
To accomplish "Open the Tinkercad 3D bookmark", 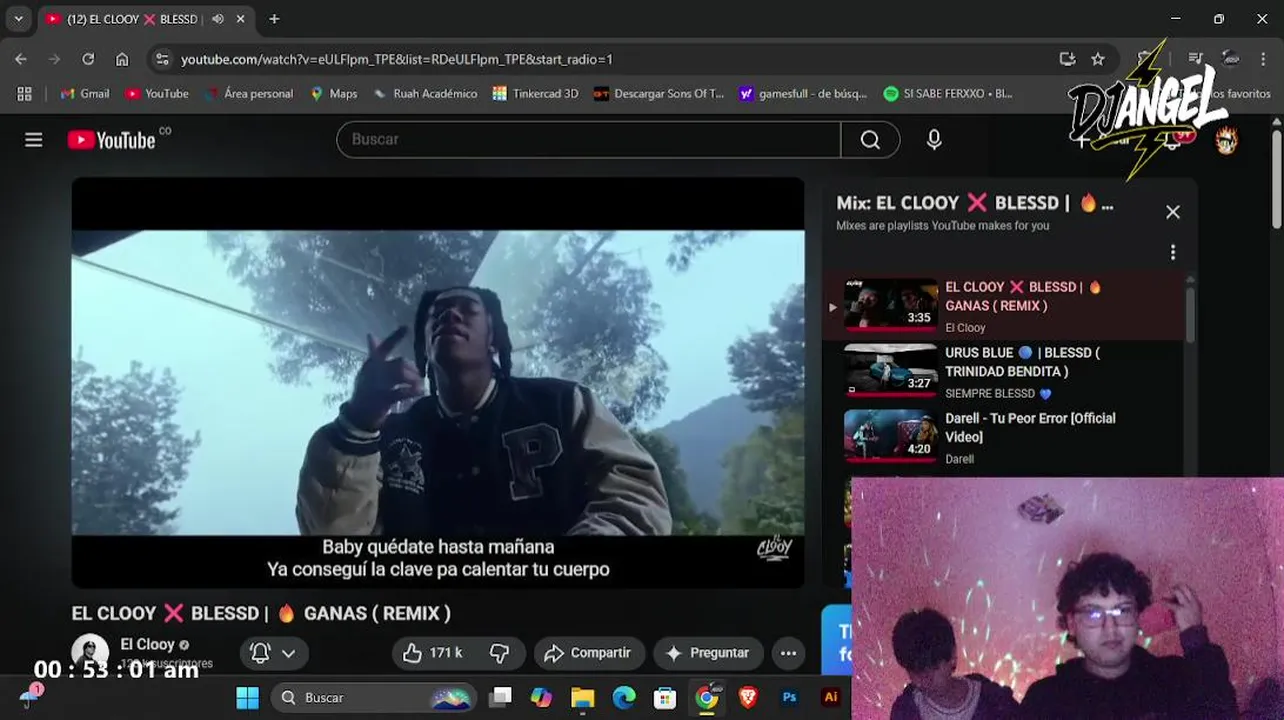I will 535,93.
